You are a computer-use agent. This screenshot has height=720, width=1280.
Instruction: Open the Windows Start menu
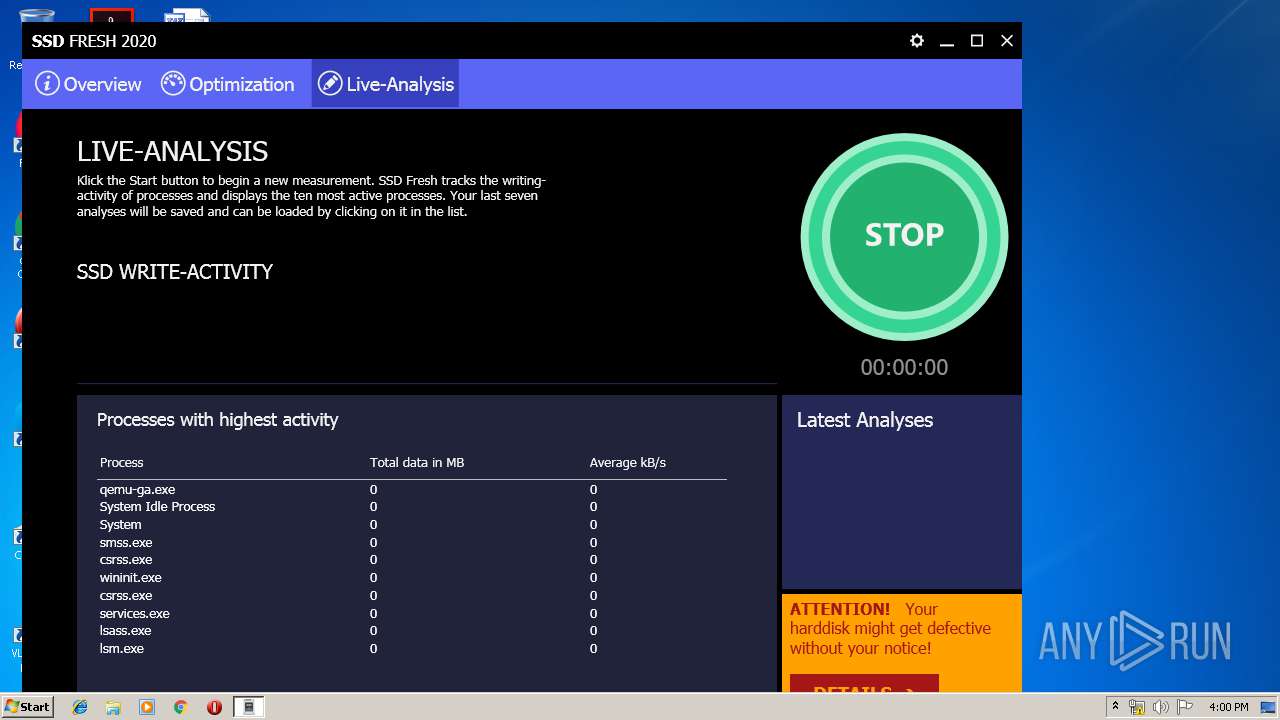tap(27, 706)
